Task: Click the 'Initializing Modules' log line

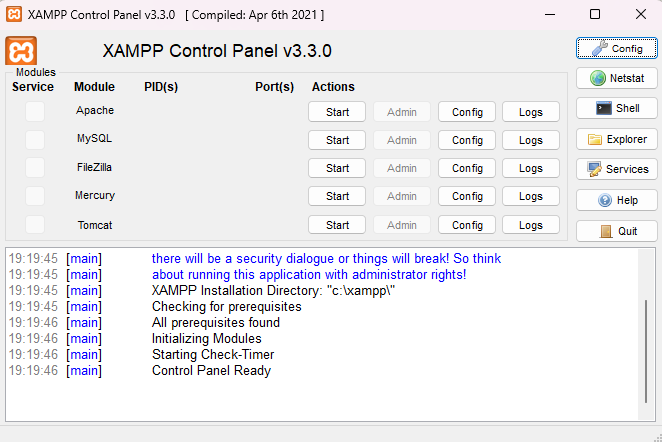Action: coord(206,338)
